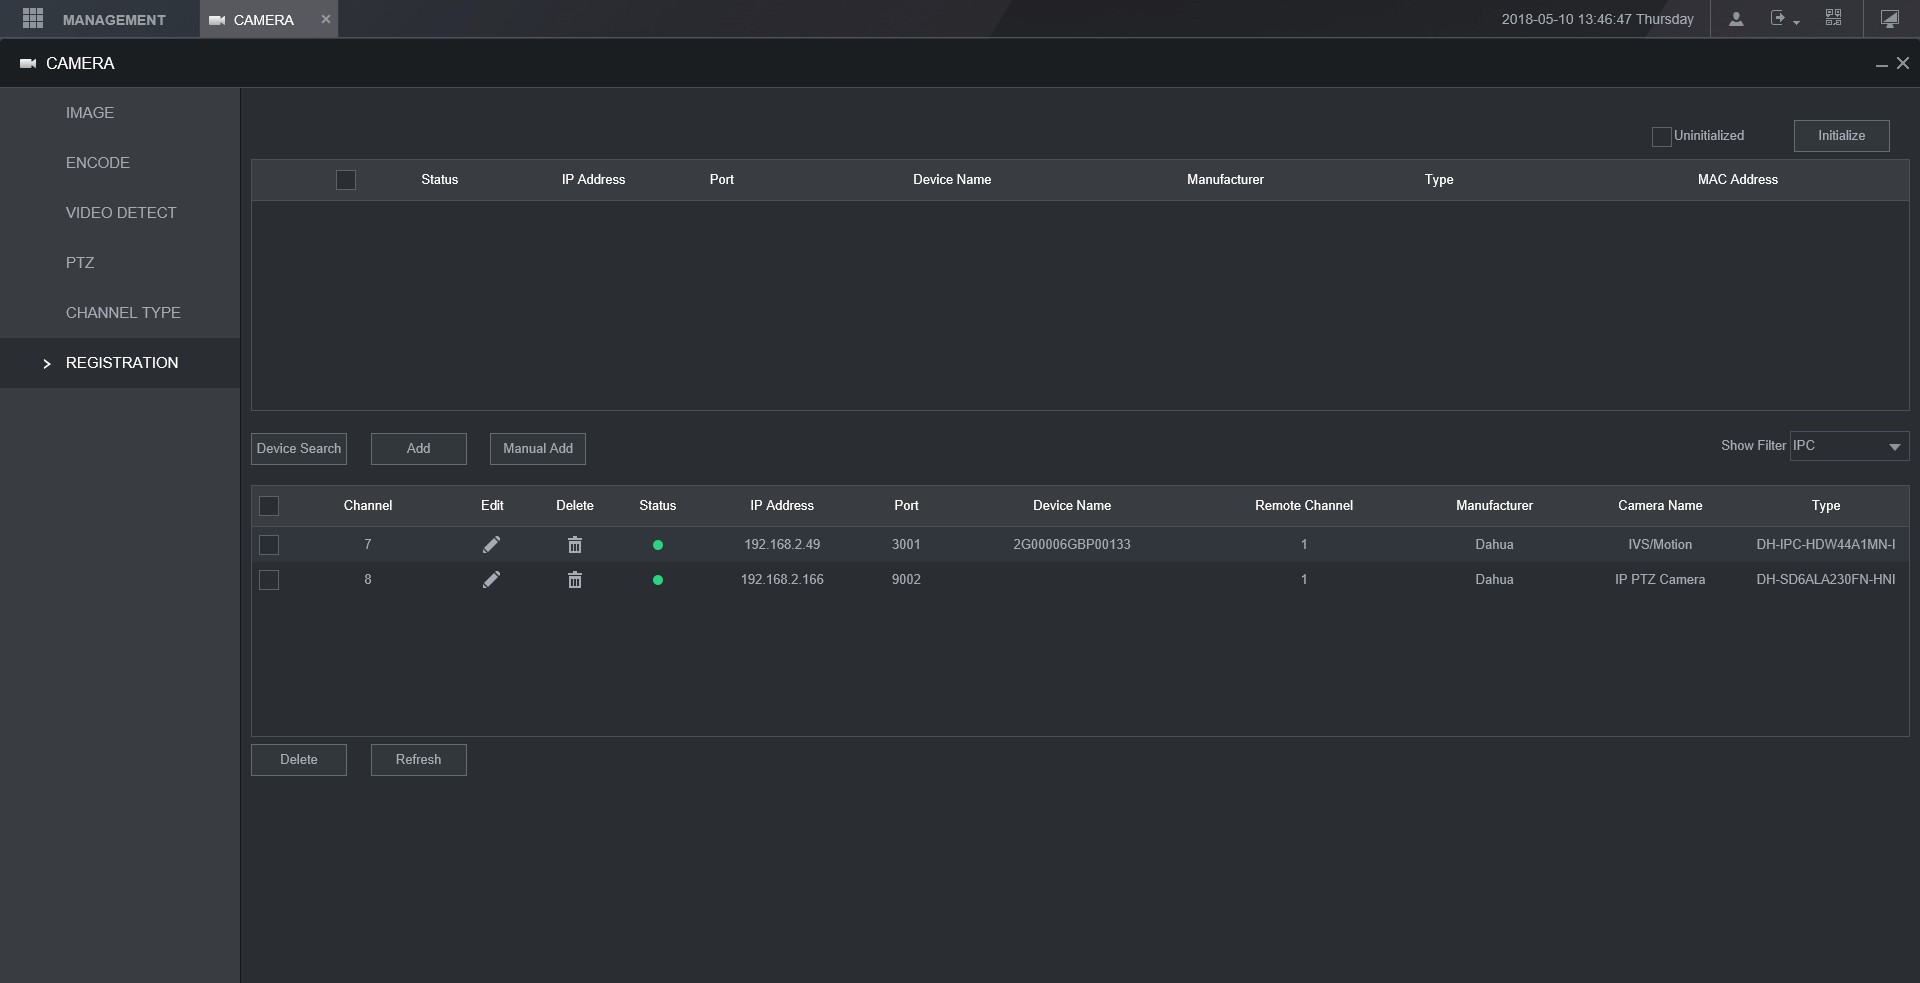Open the Show Filter IPC dropdown
The image size is (1920, 983).
[x=1849, y=446]
